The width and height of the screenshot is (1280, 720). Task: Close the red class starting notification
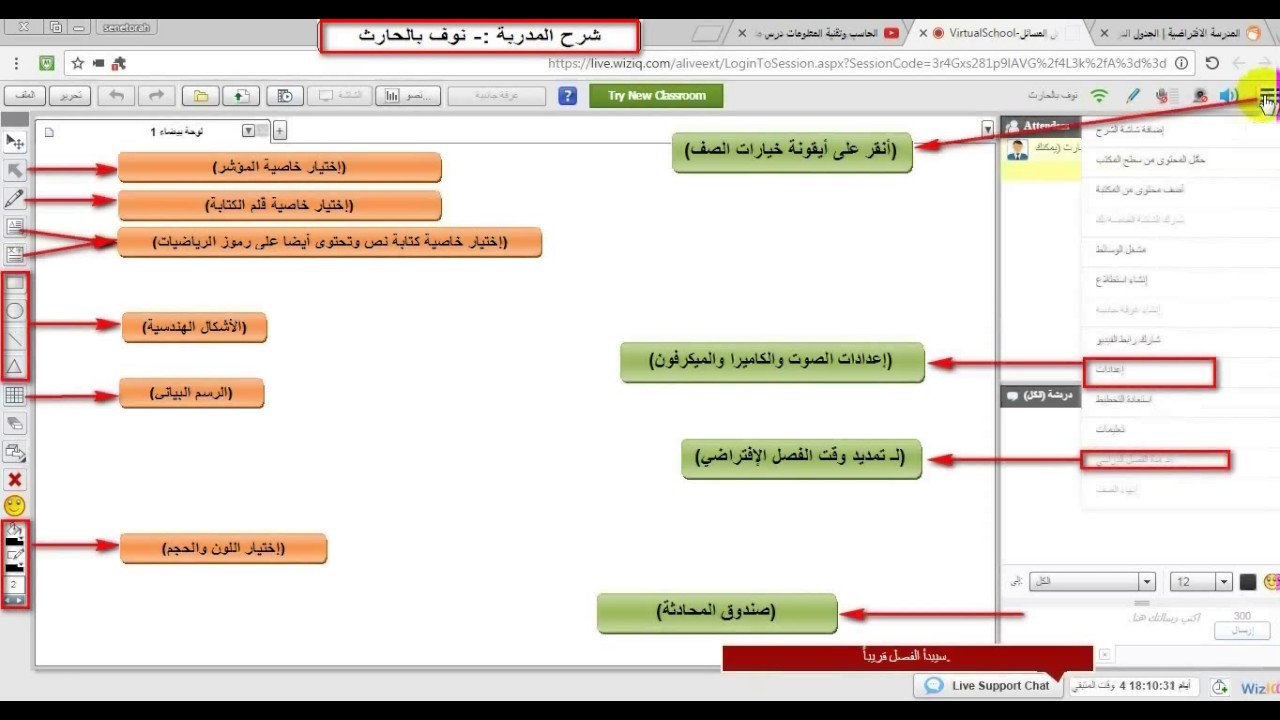pos(1104,655)
